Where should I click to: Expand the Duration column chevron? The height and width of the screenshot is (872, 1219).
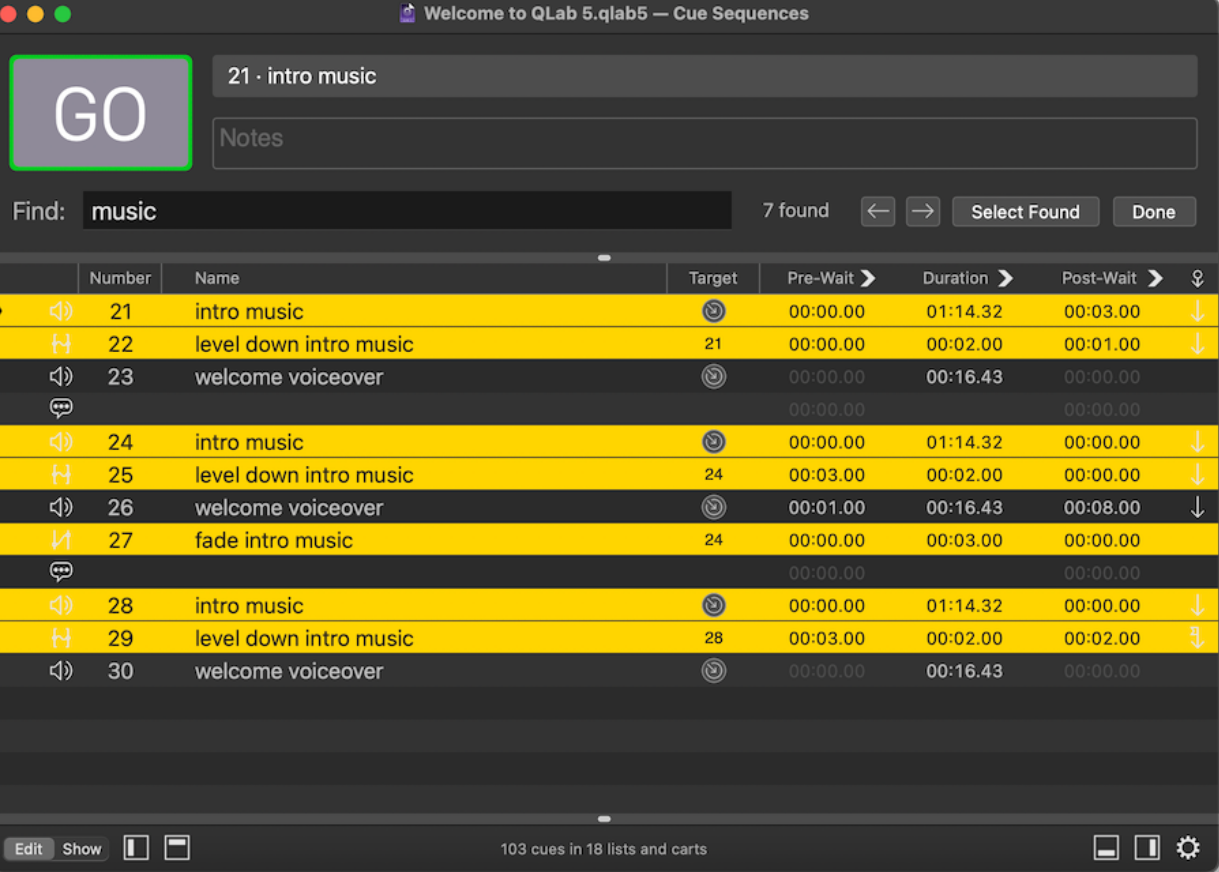1005,278
